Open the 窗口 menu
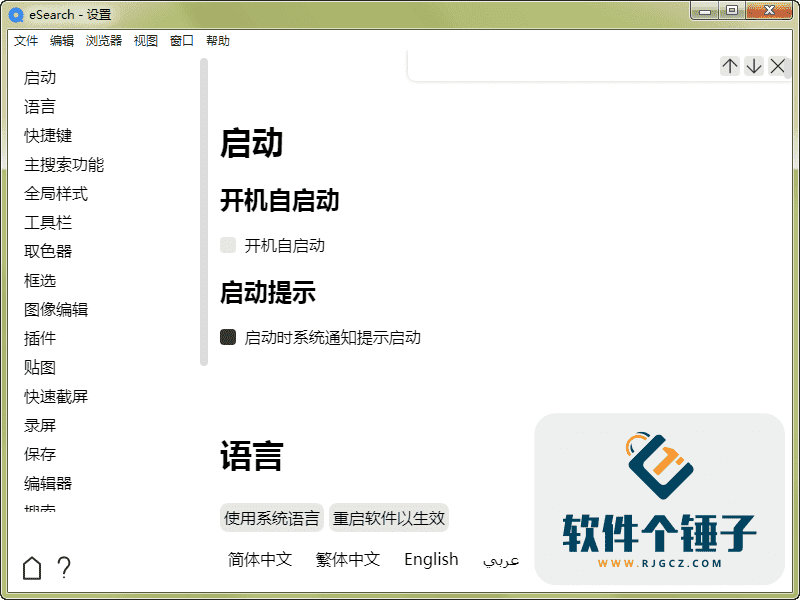Image resolution: width=800 pixels, height=600 pixels. pos(180,40)
